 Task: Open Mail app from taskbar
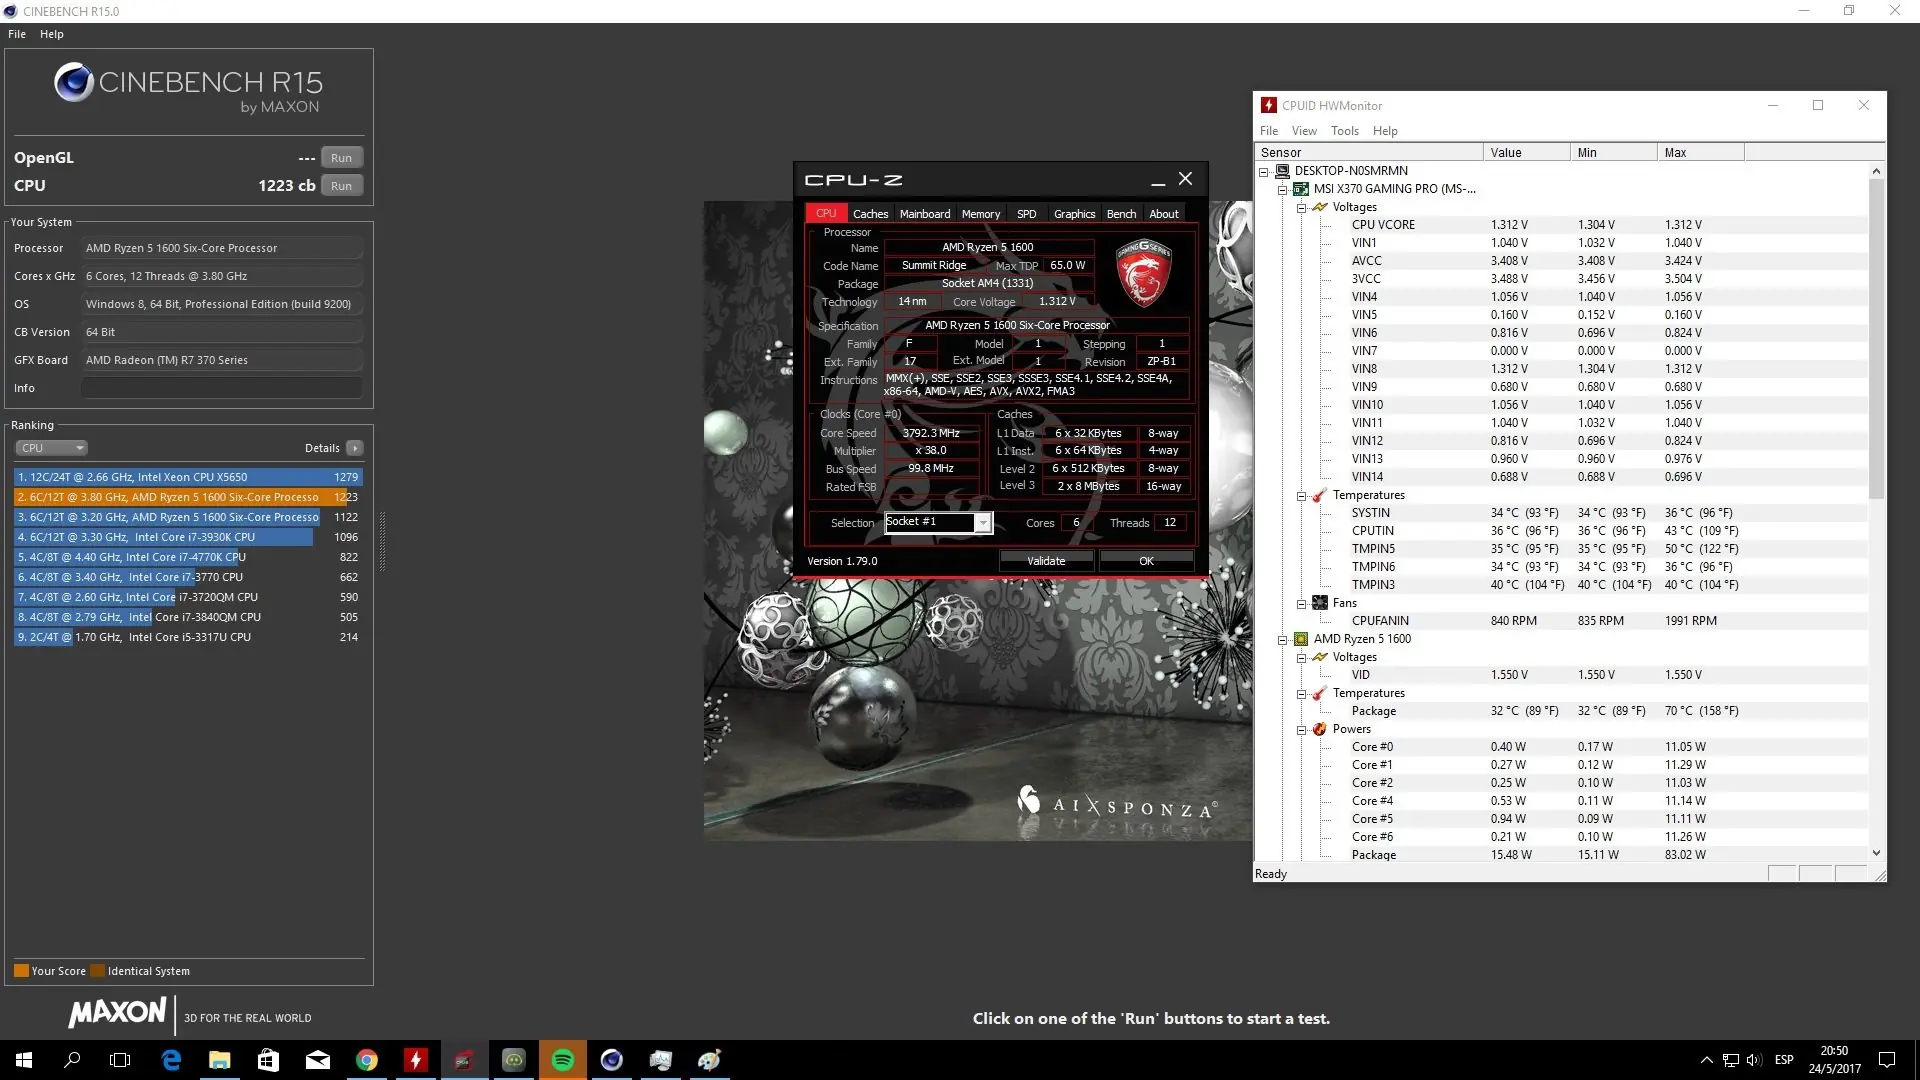[317, 1060]
